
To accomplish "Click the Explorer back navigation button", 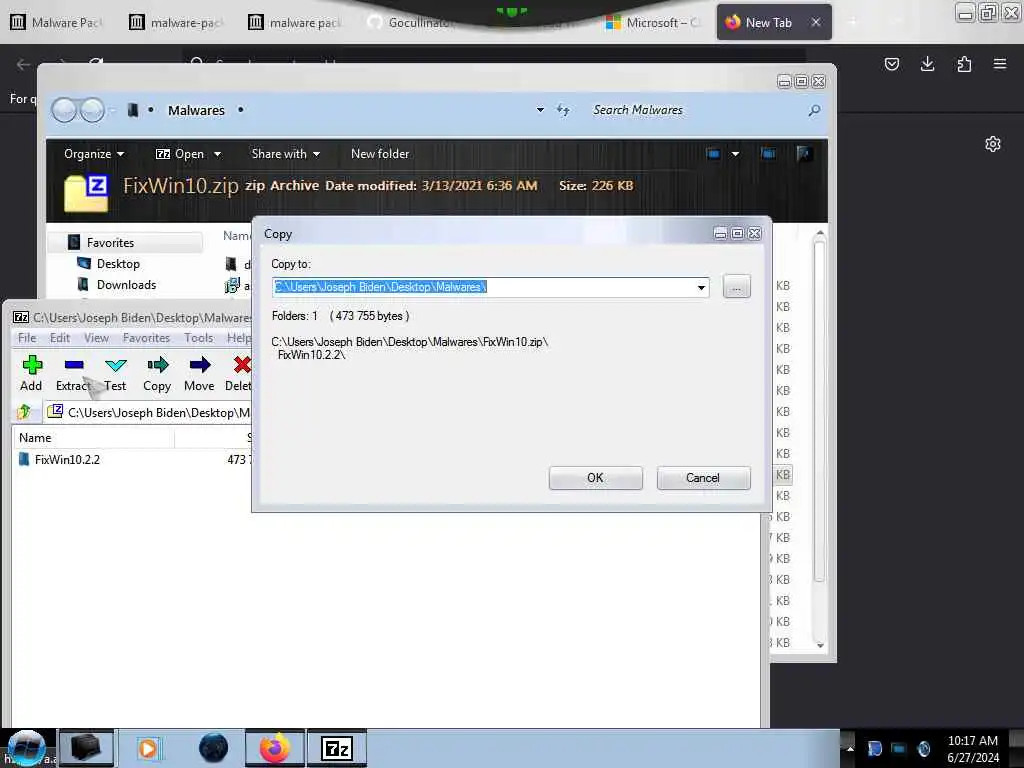I will (x=65, y=110).
